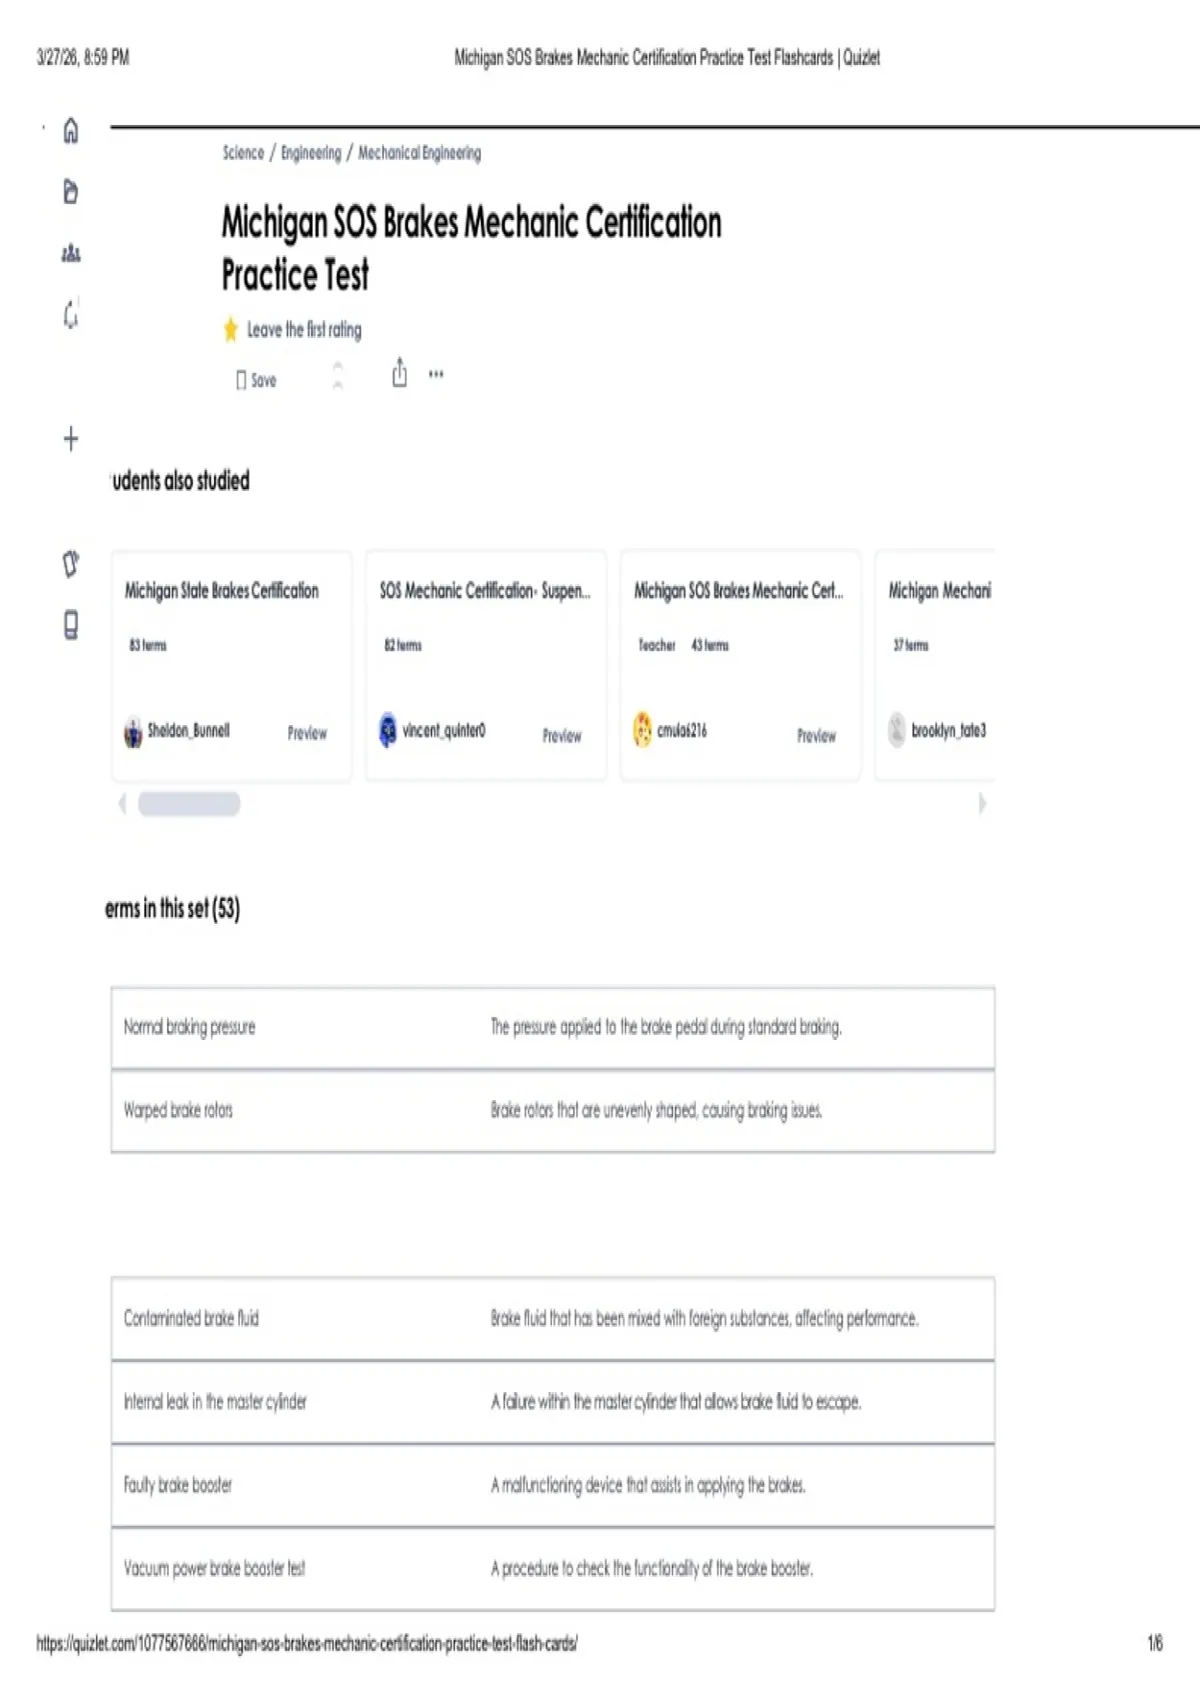Preview the Michigan State Brakes Certification set
1200x1700 pixels.
tap(307, 733)
